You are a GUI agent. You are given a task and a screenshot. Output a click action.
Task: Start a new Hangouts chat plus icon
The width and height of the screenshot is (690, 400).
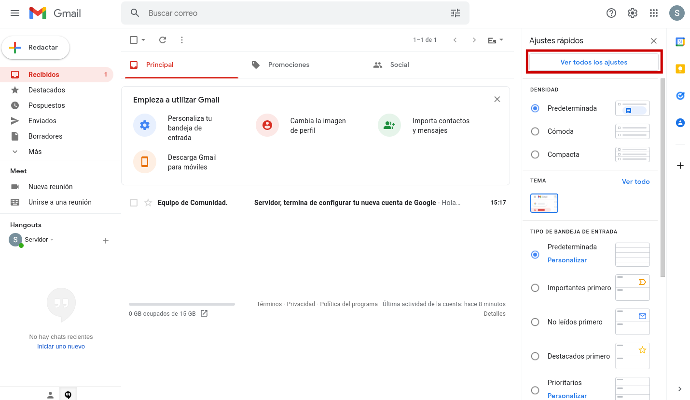(106, 241)
